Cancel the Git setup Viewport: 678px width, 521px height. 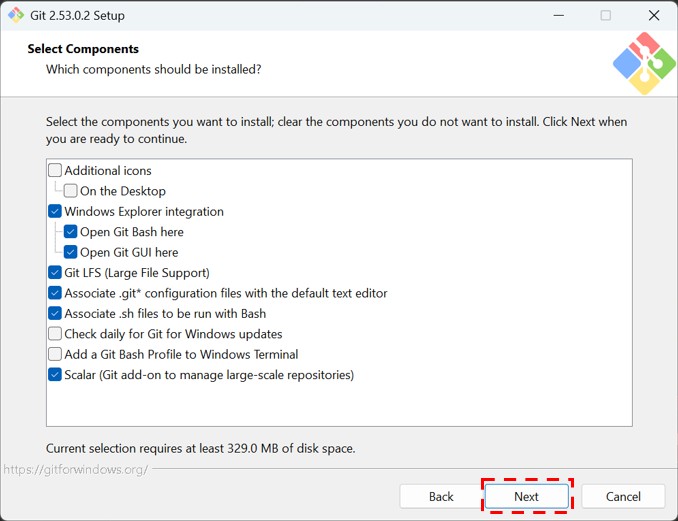623,497
